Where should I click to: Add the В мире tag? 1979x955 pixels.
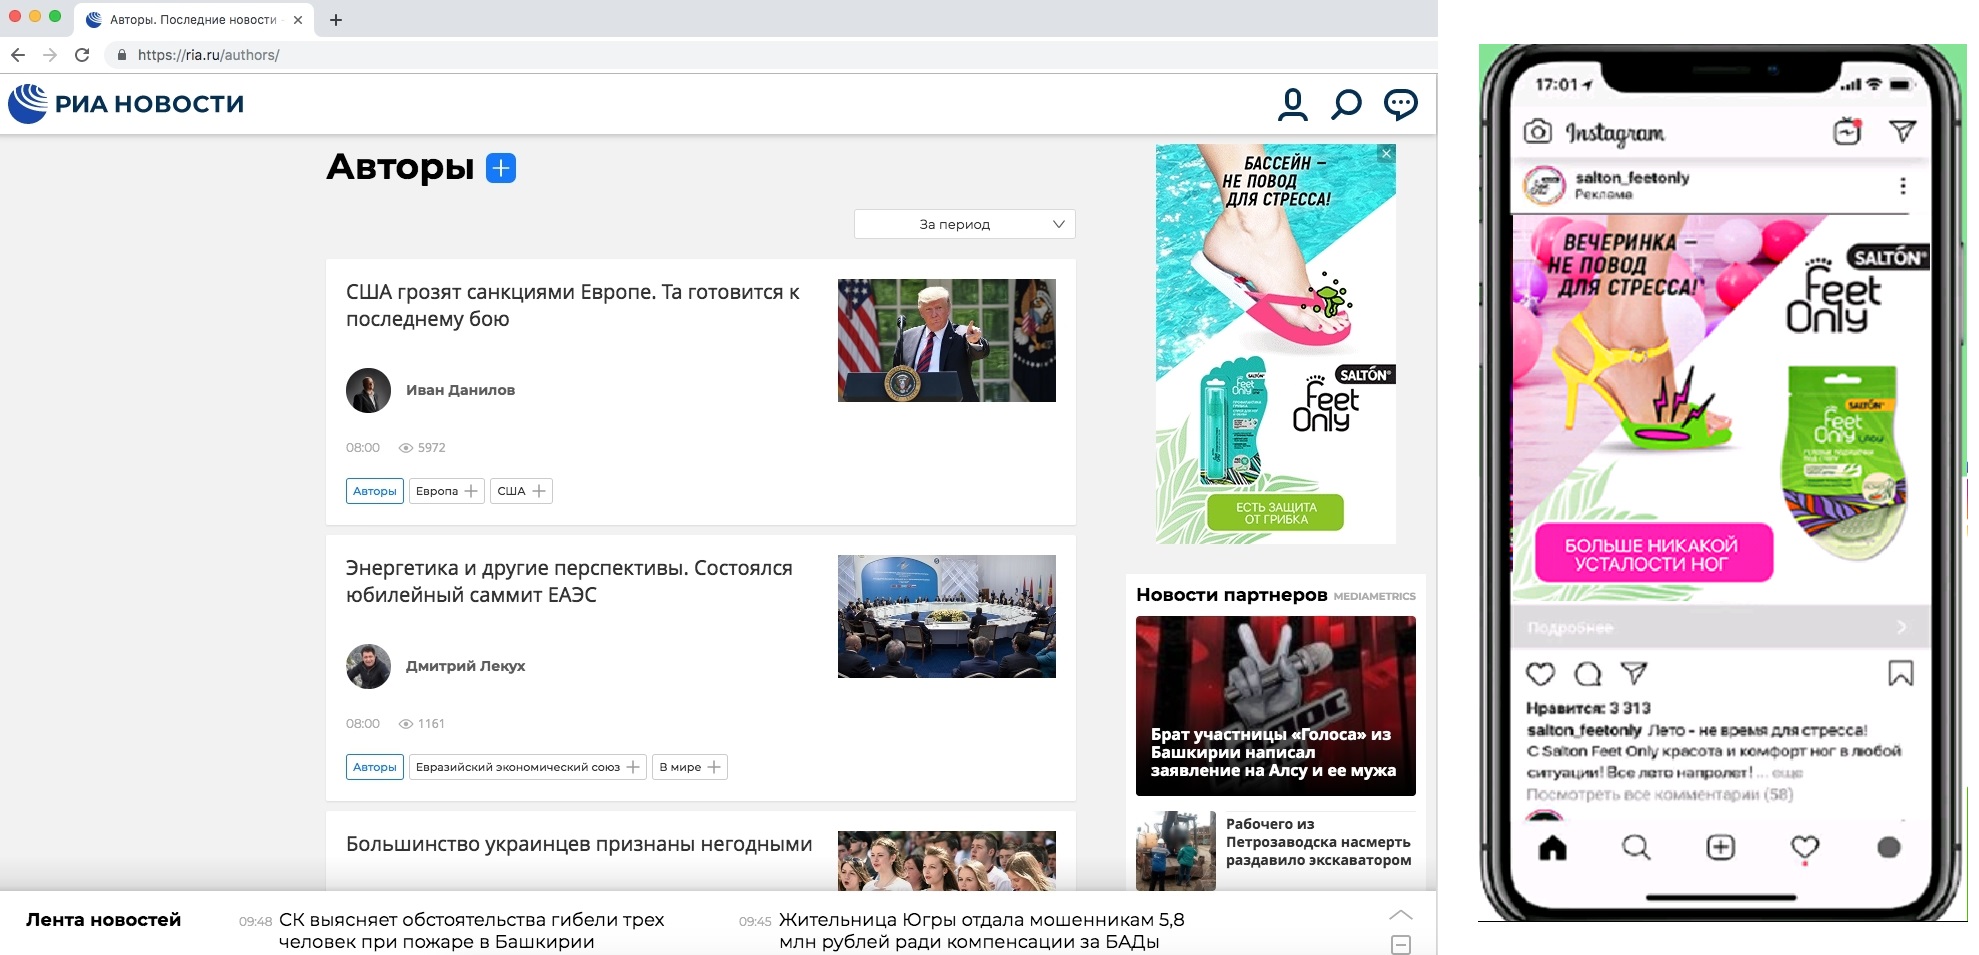pos(714,767)
